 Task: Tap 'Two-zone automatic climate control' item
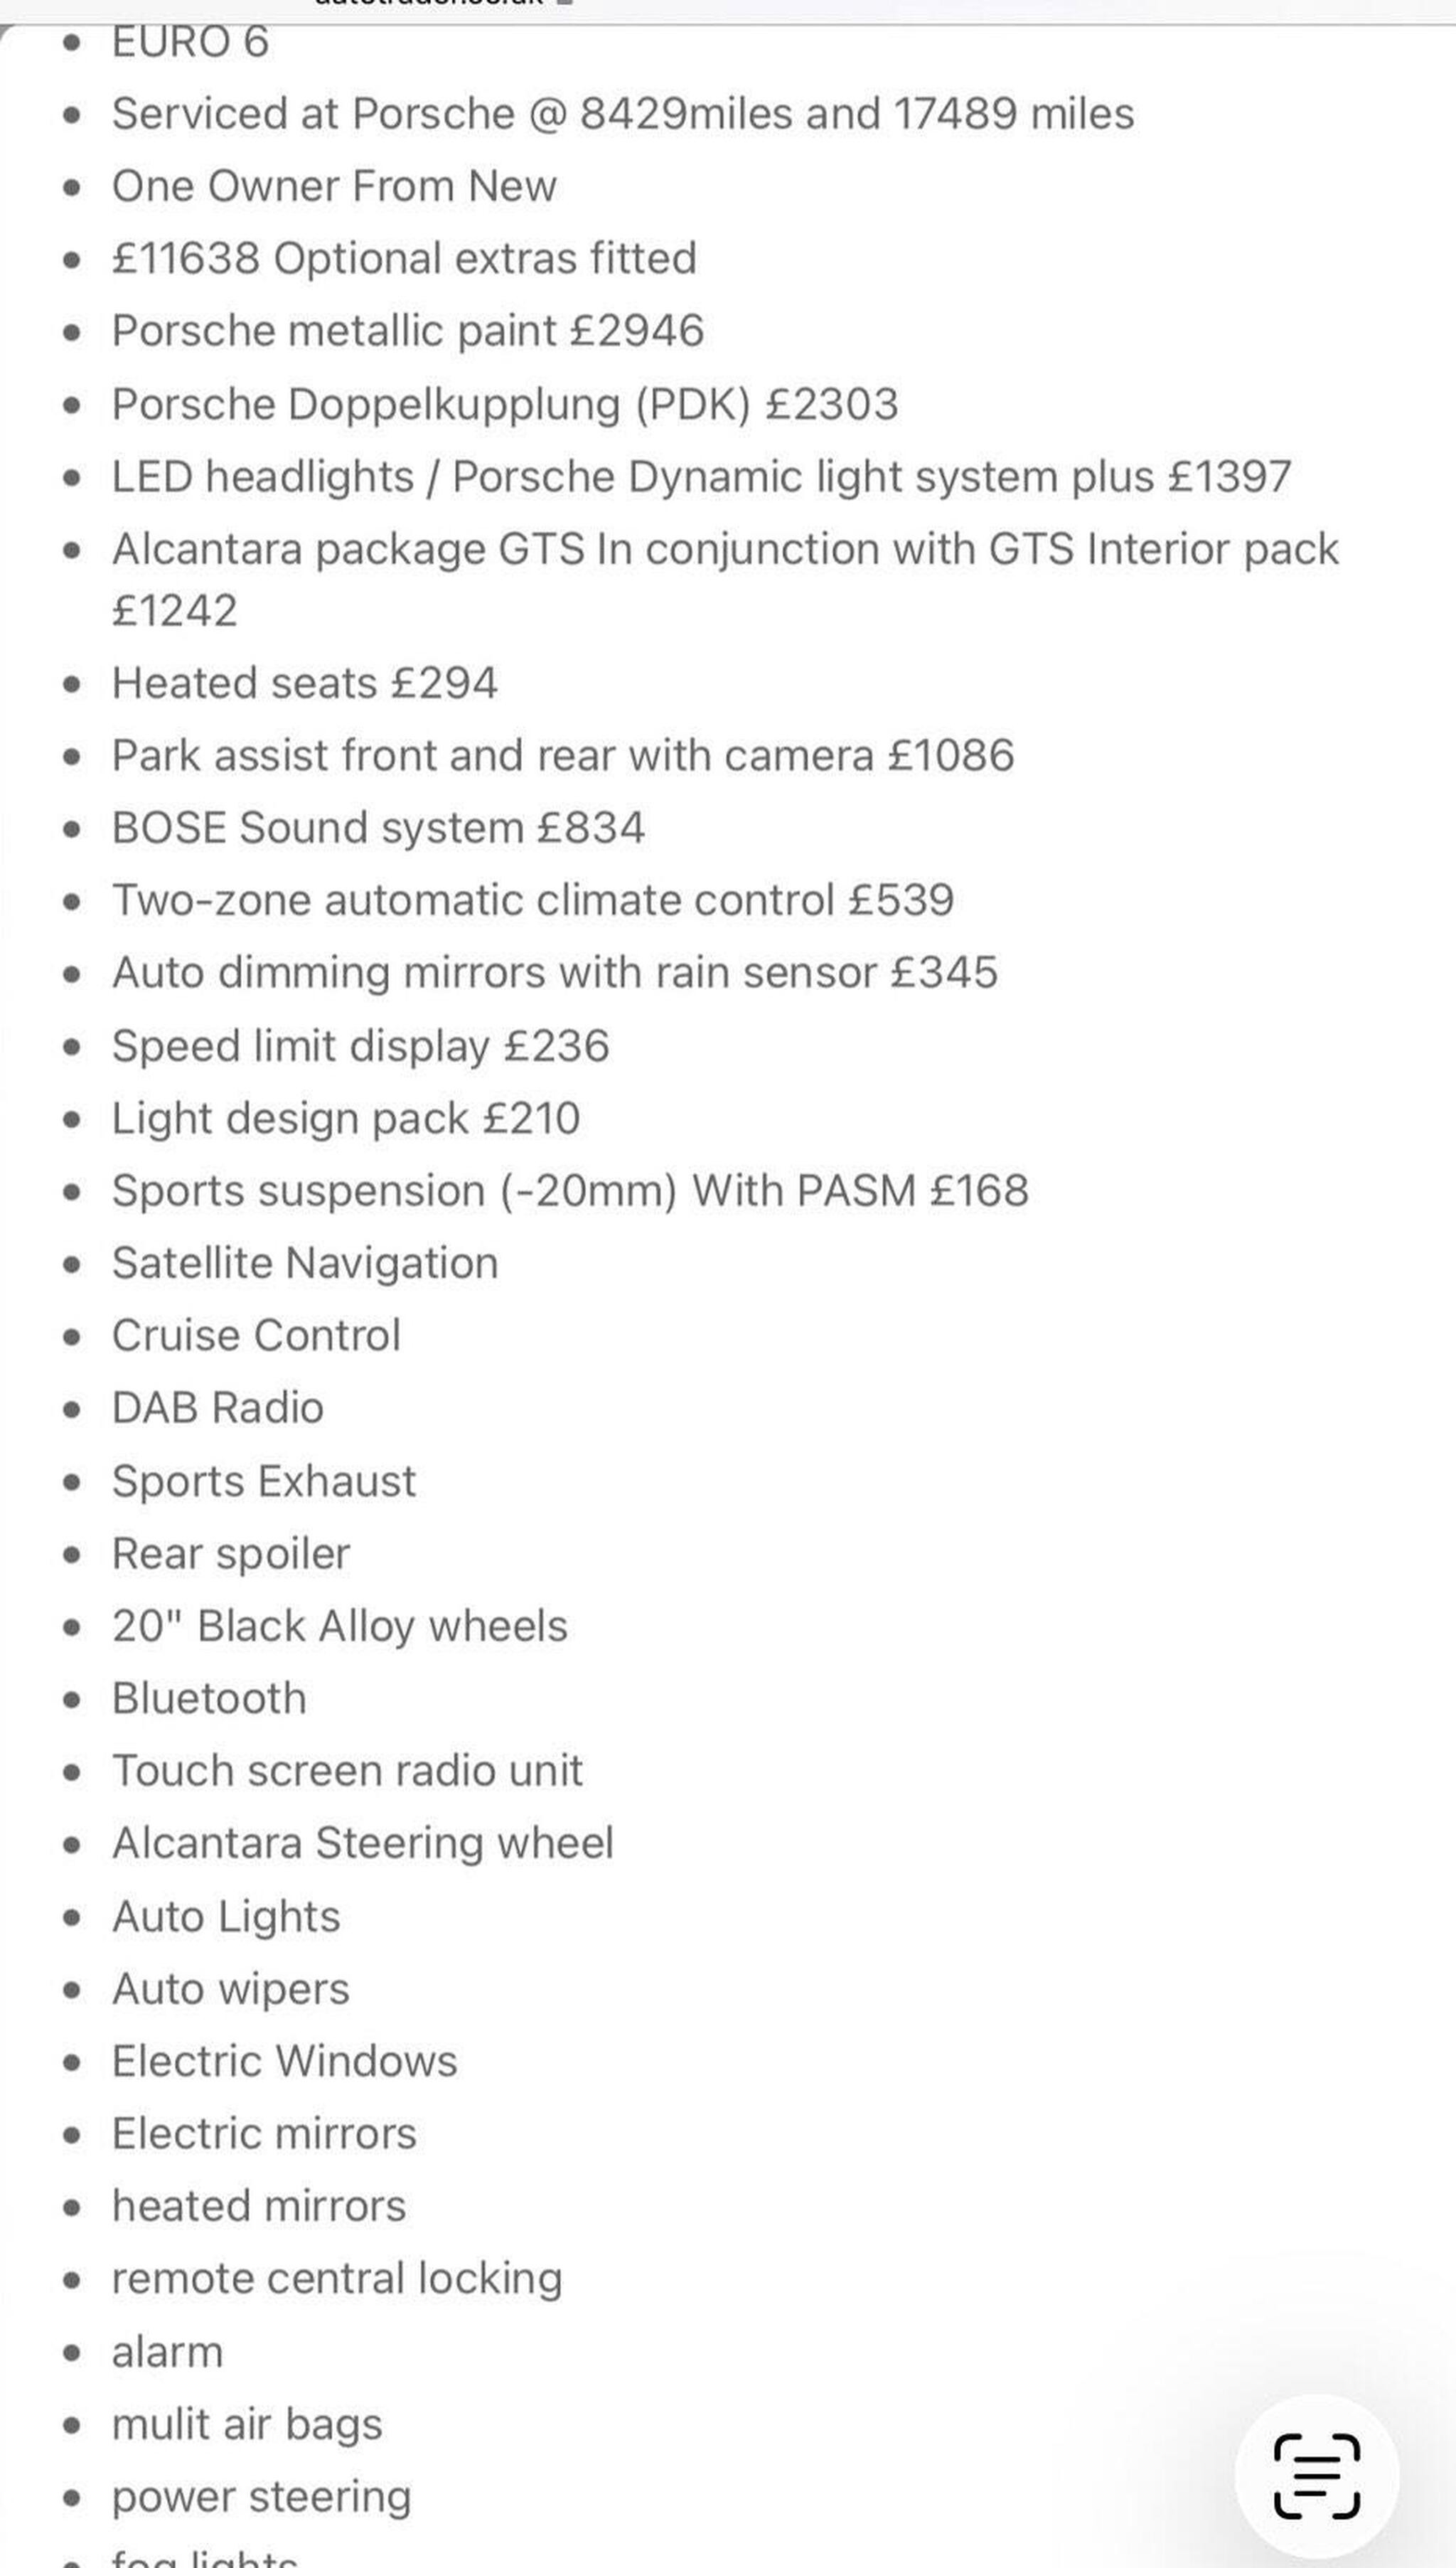click(x=533, y=900)
